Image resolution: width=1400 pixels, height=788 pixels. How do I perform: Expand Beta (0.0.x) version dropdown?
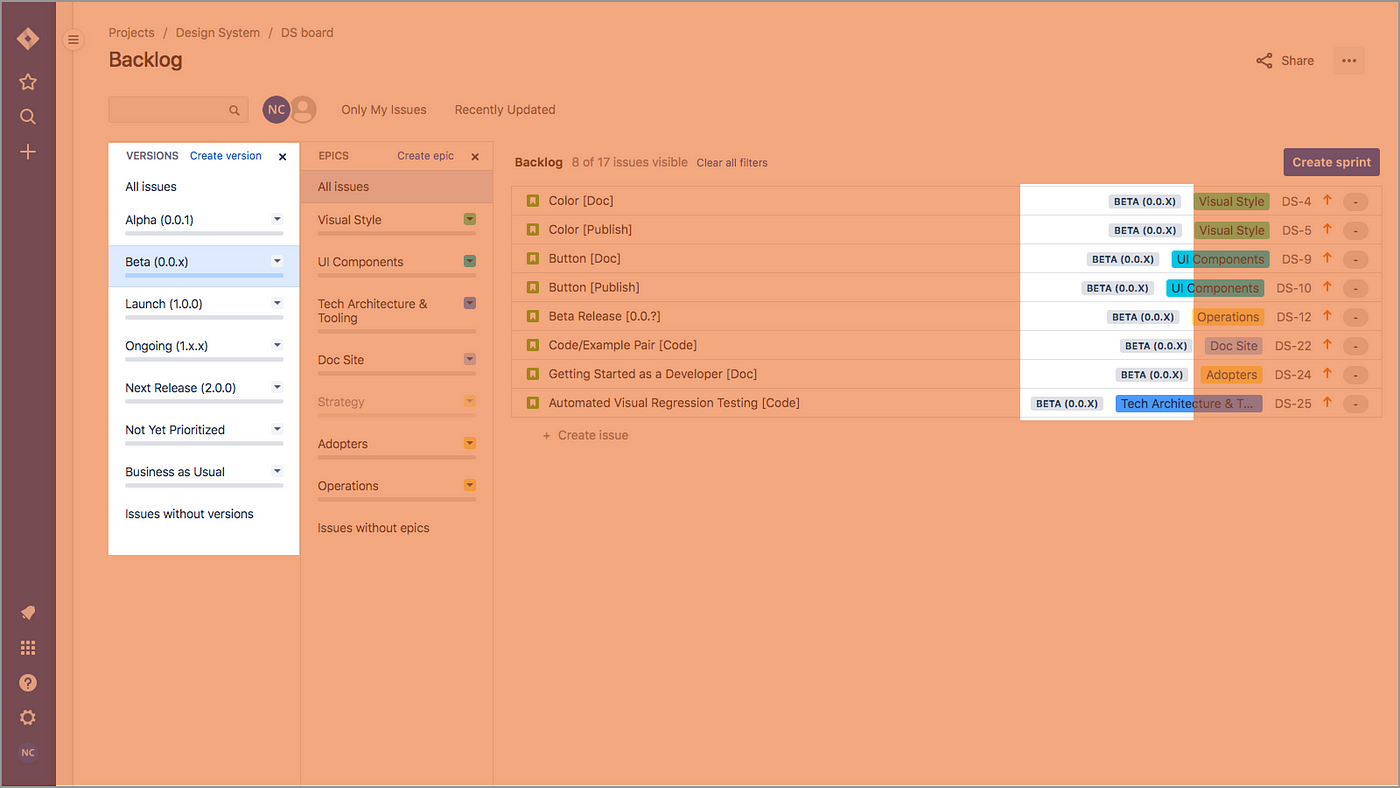277,261
